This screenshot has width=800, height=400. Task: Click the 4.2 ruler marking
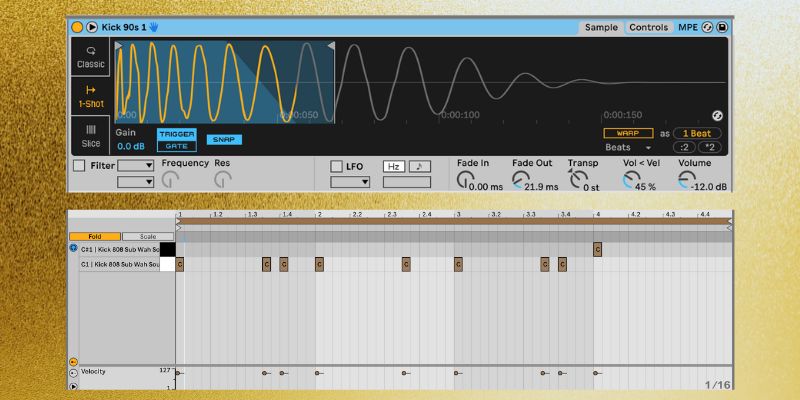[x=635, y=215]
